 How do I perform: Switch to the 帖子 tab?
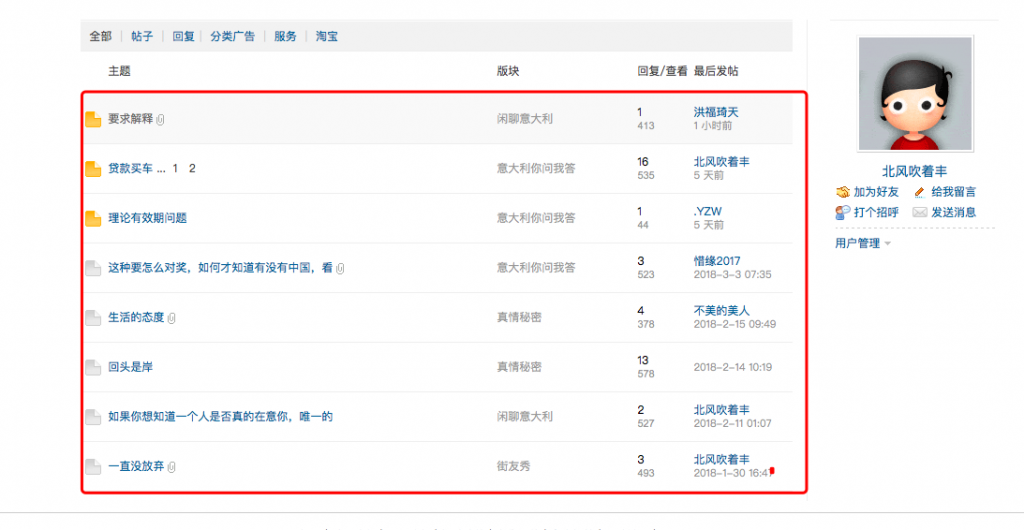point(142,37)
